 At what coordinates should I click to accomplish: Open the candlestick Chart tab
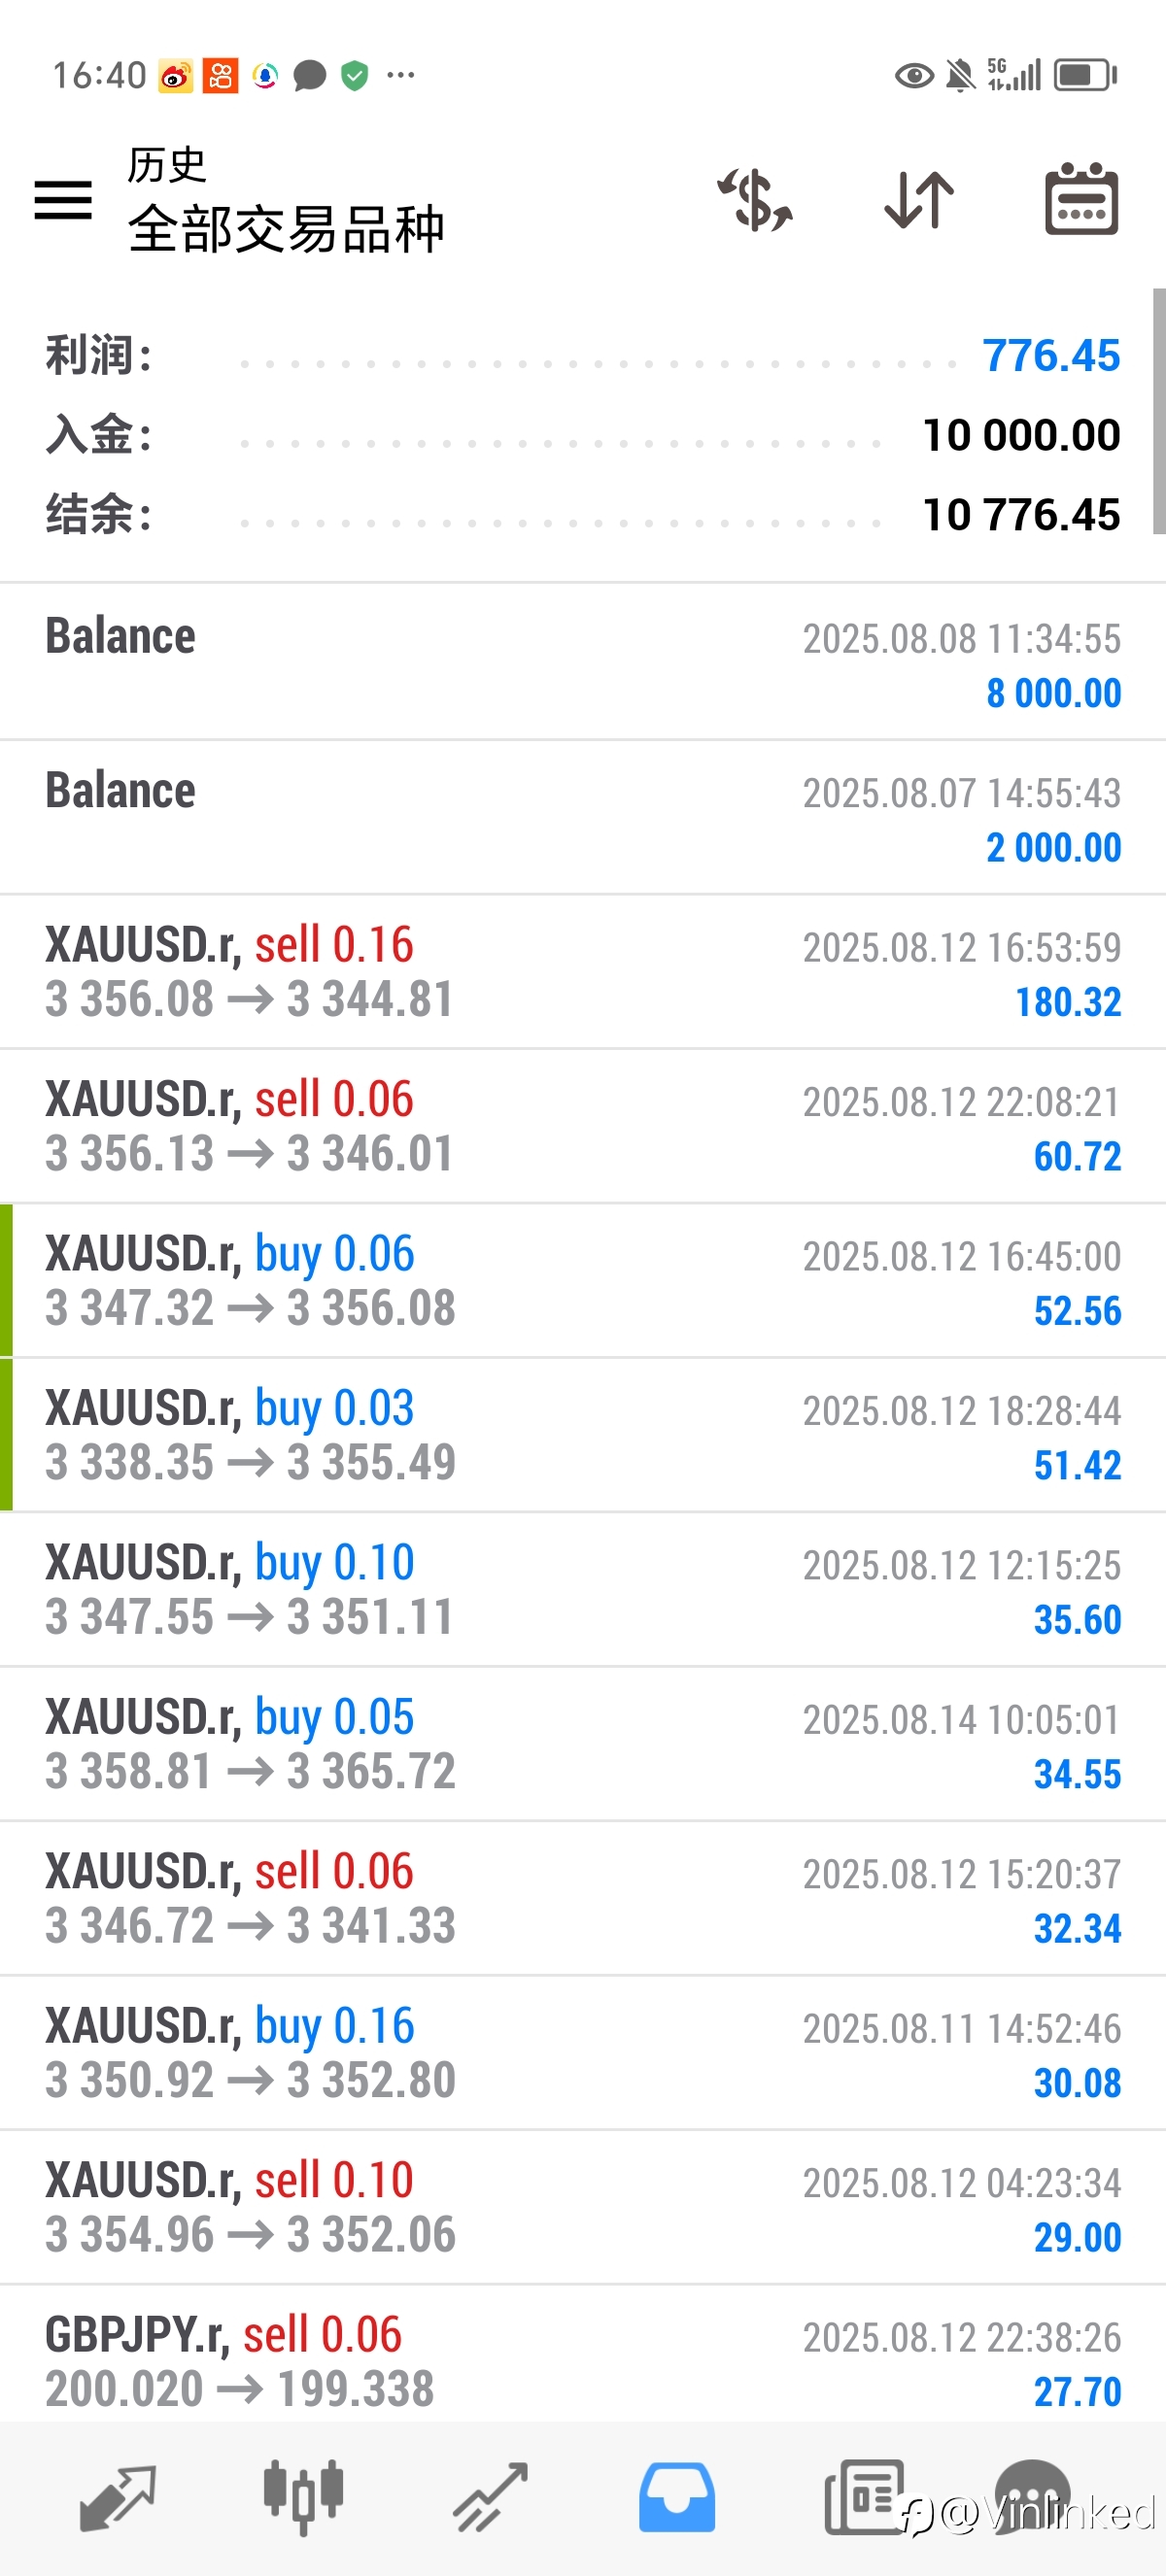[303, 2497]
